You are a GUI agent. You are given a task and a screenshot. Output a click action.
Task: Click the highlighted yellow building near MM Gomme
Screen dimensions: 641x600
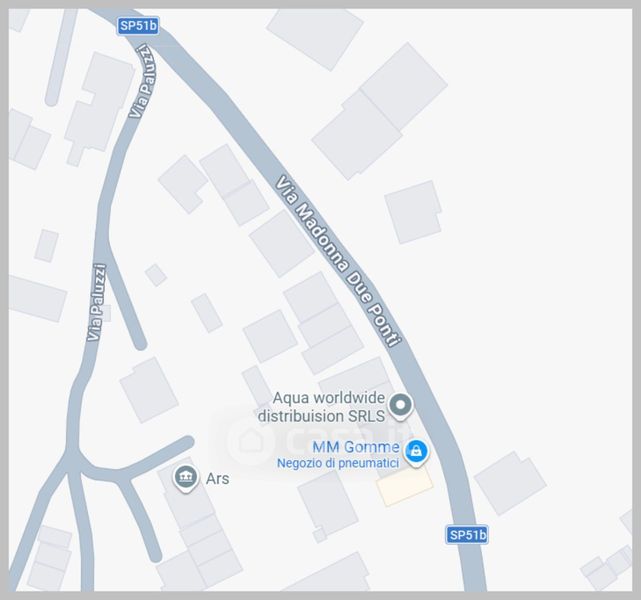(x=405, y=486)
